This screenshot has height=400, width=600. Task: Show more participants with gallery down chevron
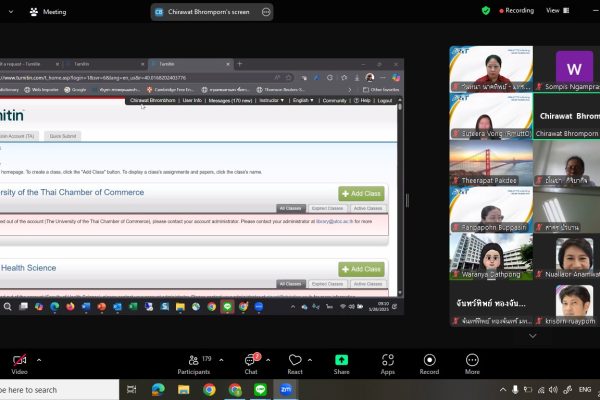532,336
